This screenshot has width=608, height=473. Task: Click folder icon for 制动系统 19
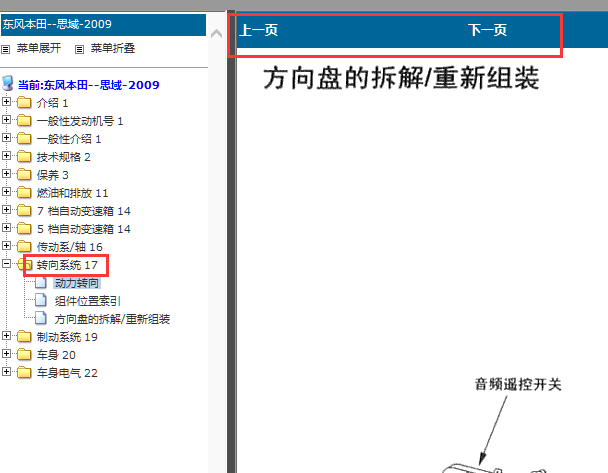24,337
